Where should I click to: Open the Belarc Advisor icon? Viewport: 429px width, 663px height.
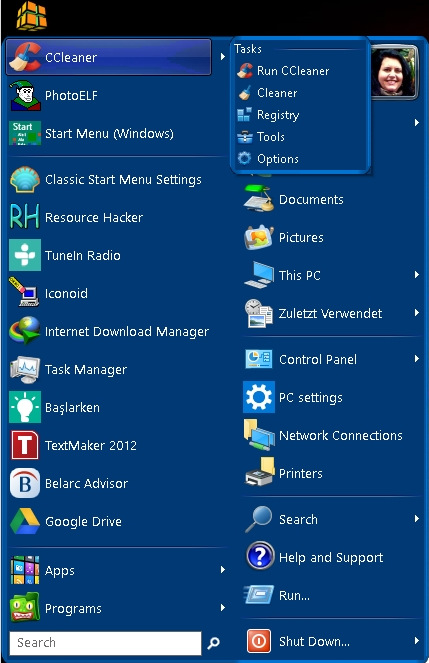(25, 483)
